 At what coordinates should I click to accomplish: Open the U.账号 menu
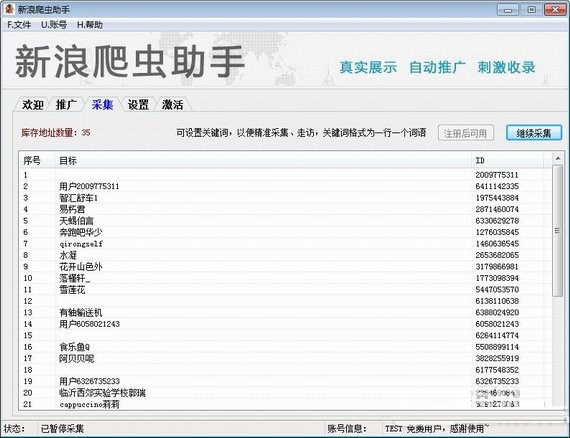pyautogui.click(x=54, y=25)
